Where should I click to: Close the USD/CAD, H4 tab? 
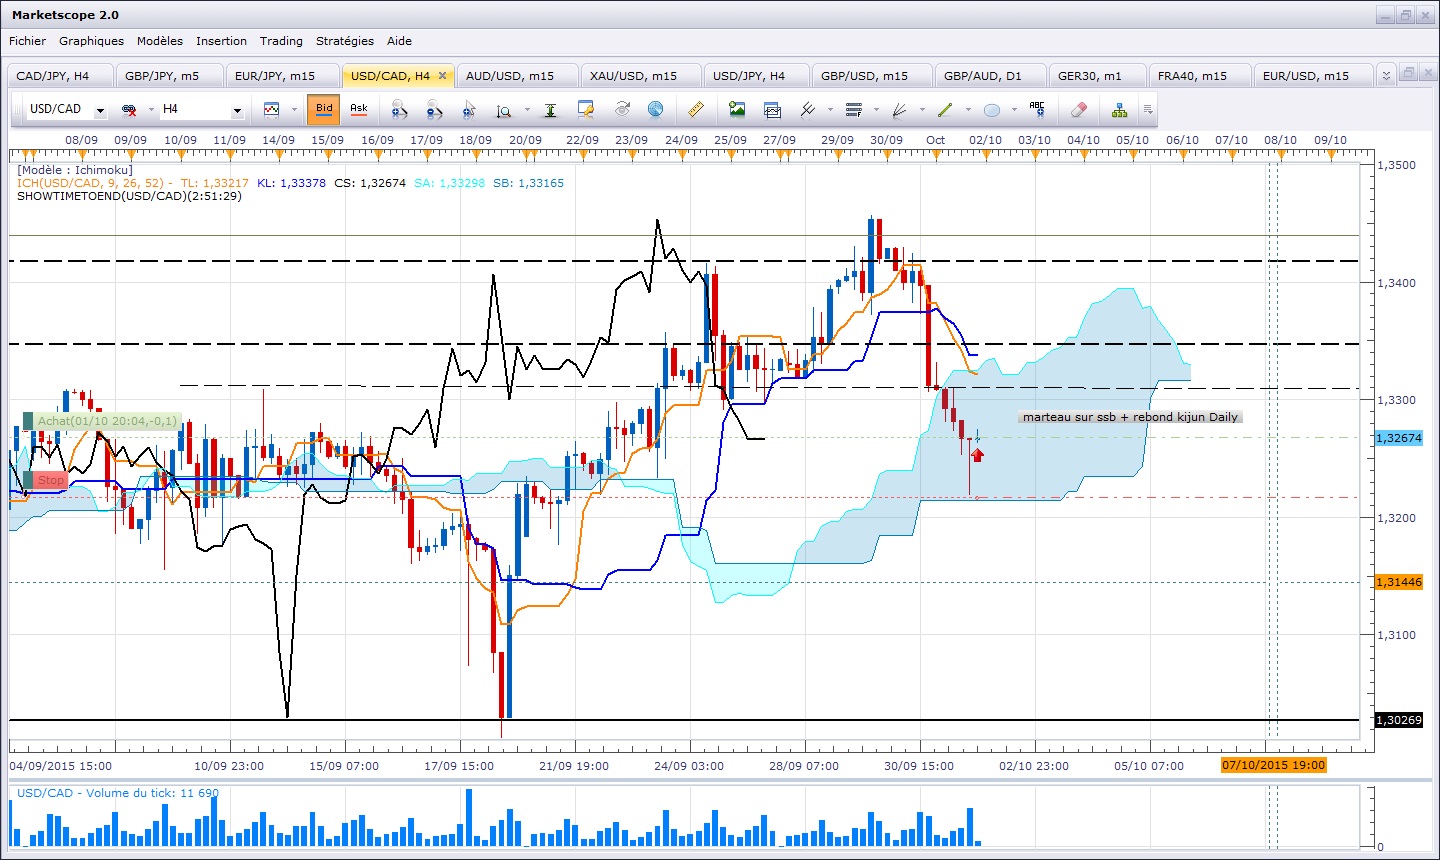(x=442, y=76)
